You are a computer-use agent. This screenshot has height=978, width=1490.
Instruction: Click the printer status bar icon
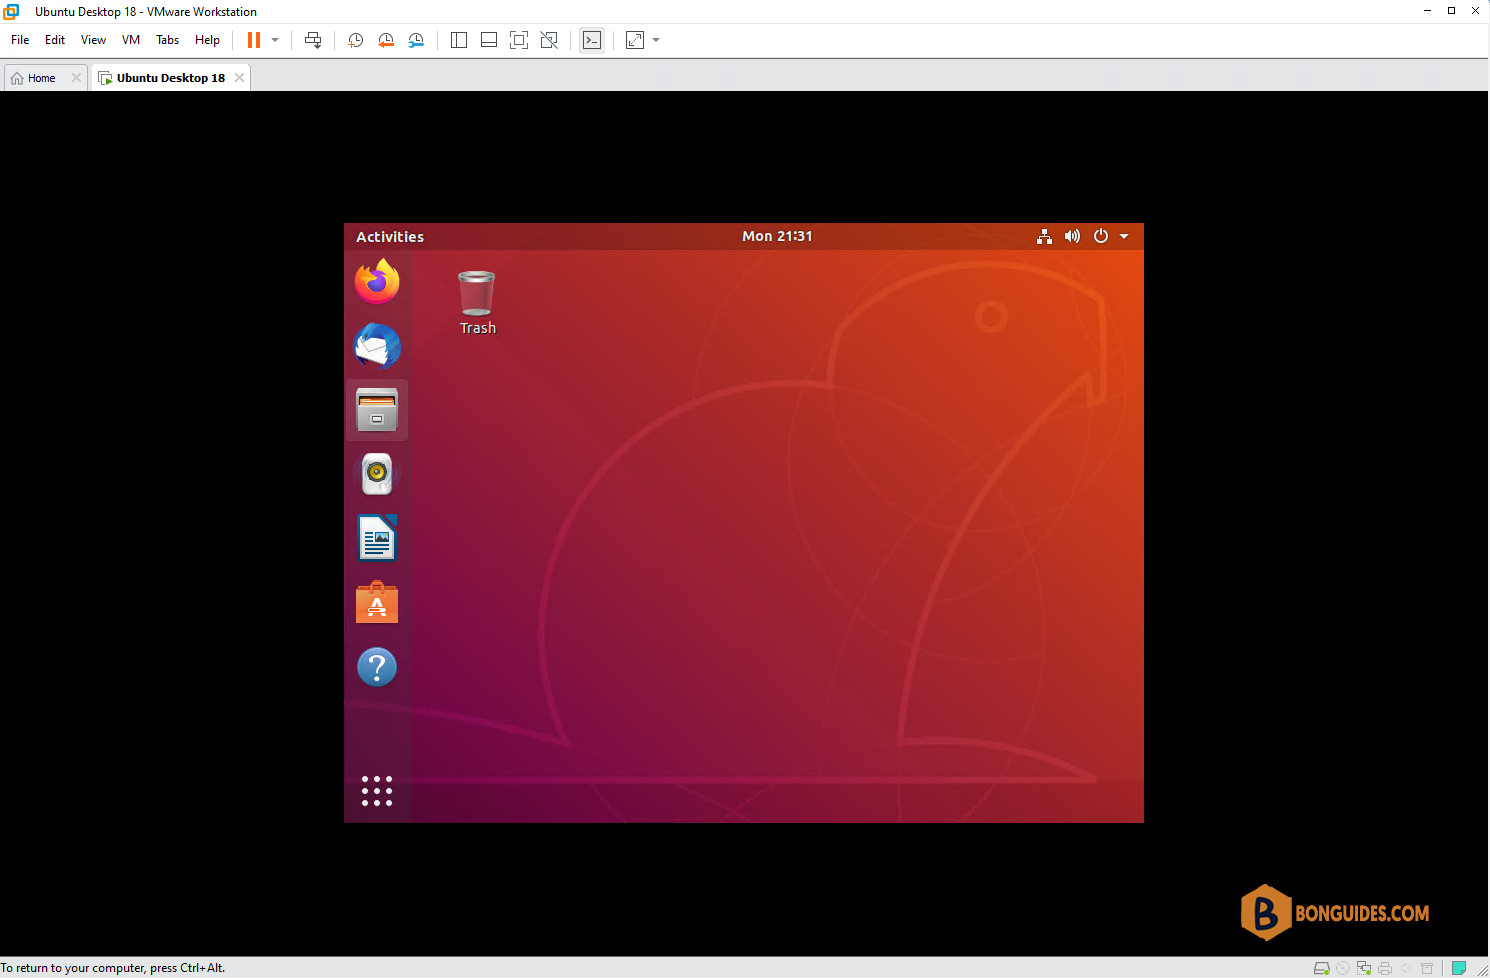click(1385, 968)
